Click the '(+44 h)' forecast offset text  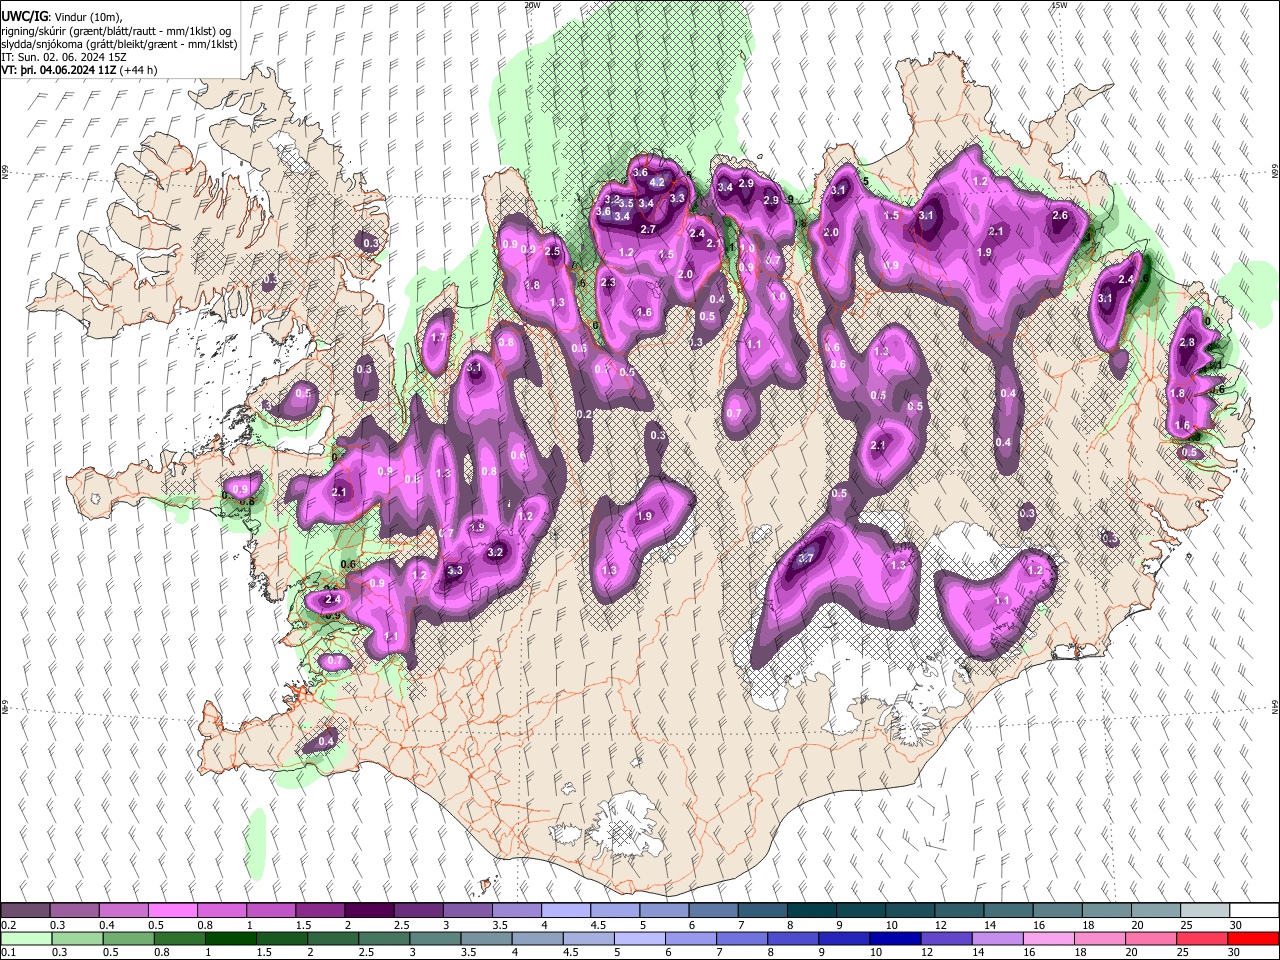point(138,71)
